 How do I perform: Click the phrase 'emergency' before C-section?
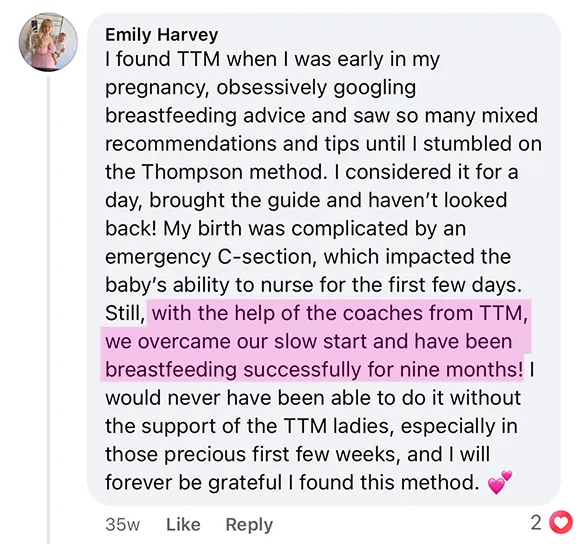[158, 258]
